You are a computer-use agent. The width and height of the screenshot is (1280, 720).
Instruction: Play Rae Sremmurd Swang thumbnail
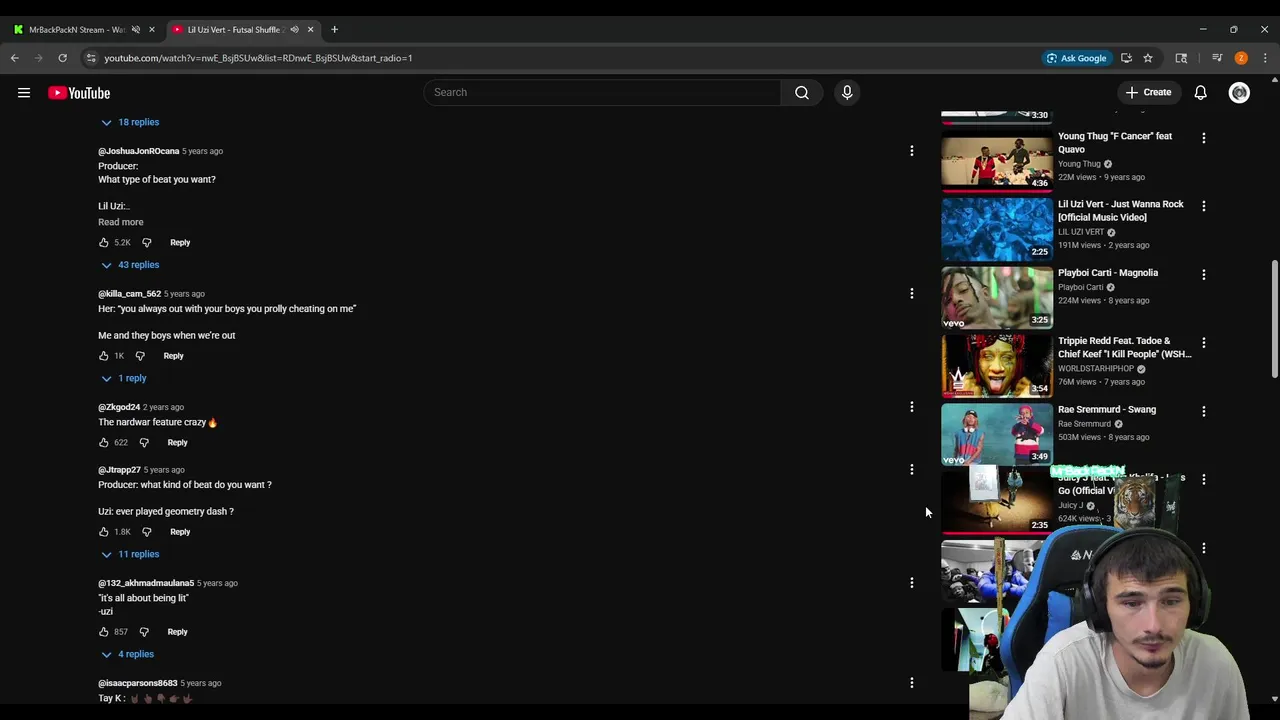tap(996, 434)
